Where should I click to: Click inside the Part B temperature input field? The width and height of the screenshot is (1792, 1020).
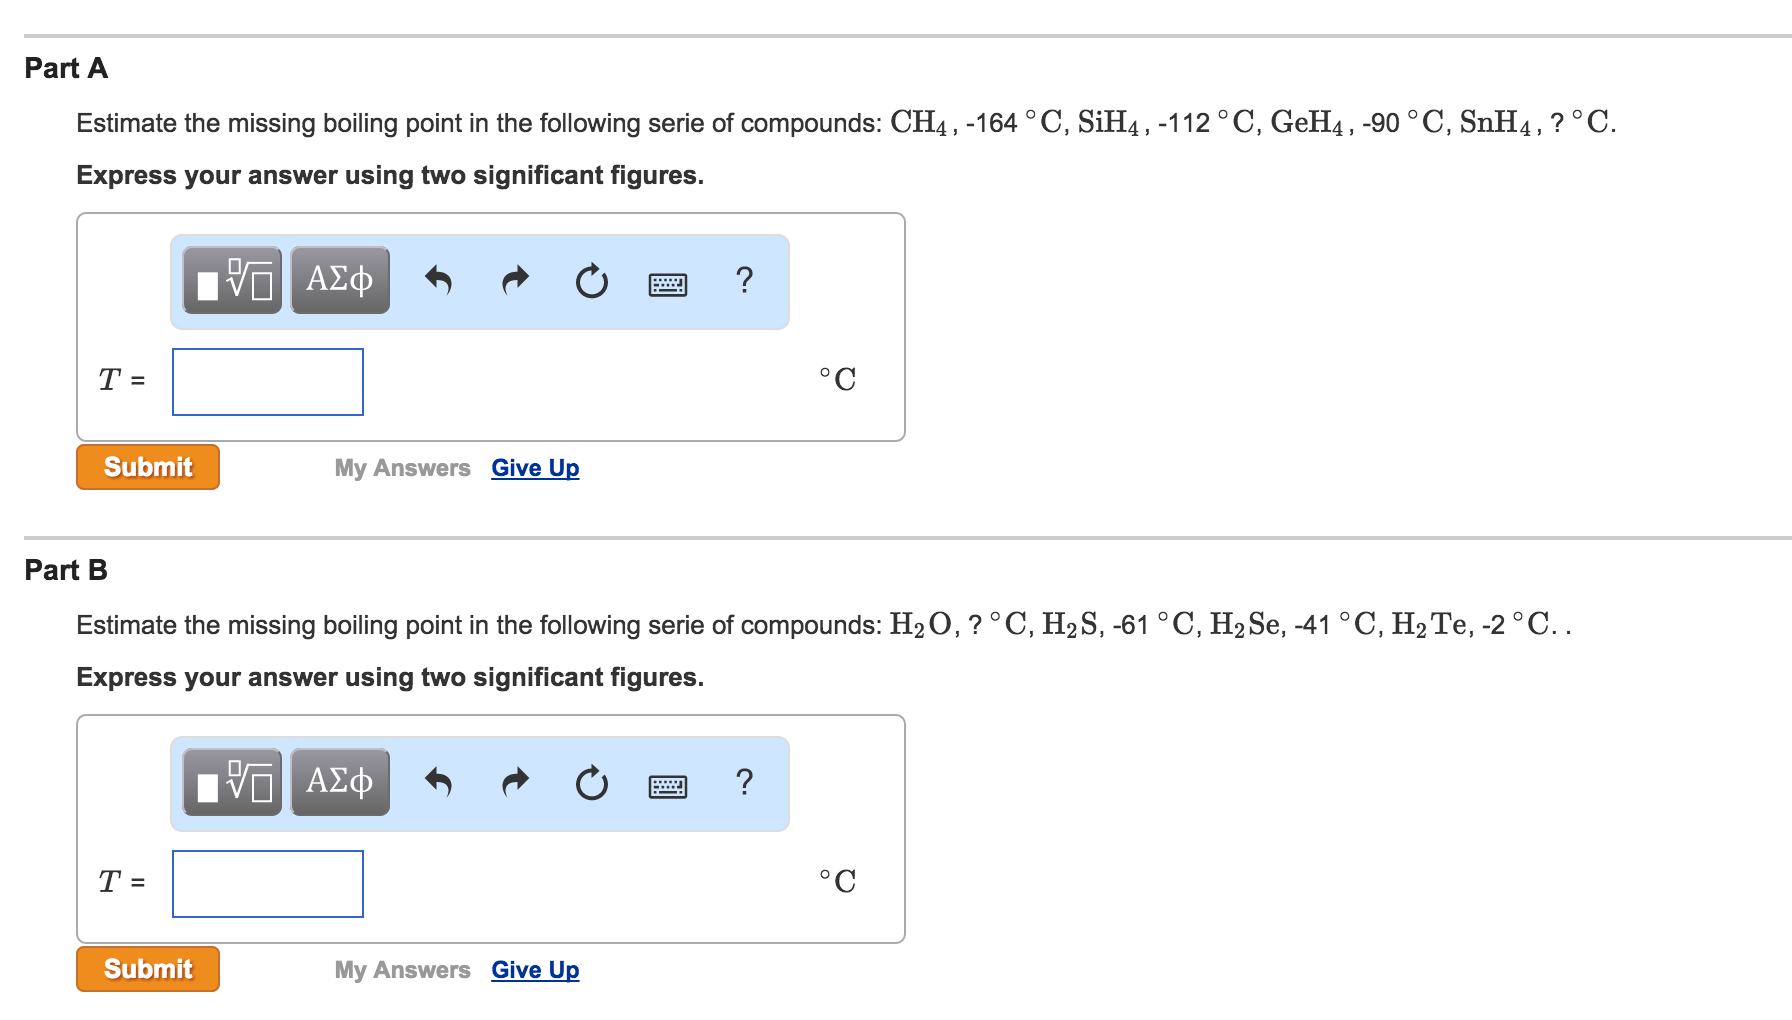[267, 884]
